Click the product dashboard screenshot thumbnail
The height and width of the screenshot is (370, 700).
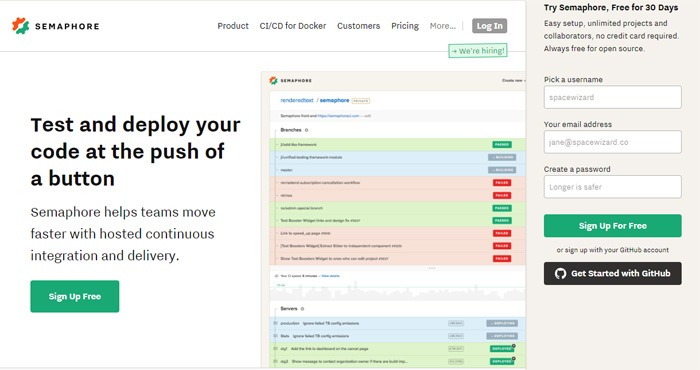tap(393, 220)
